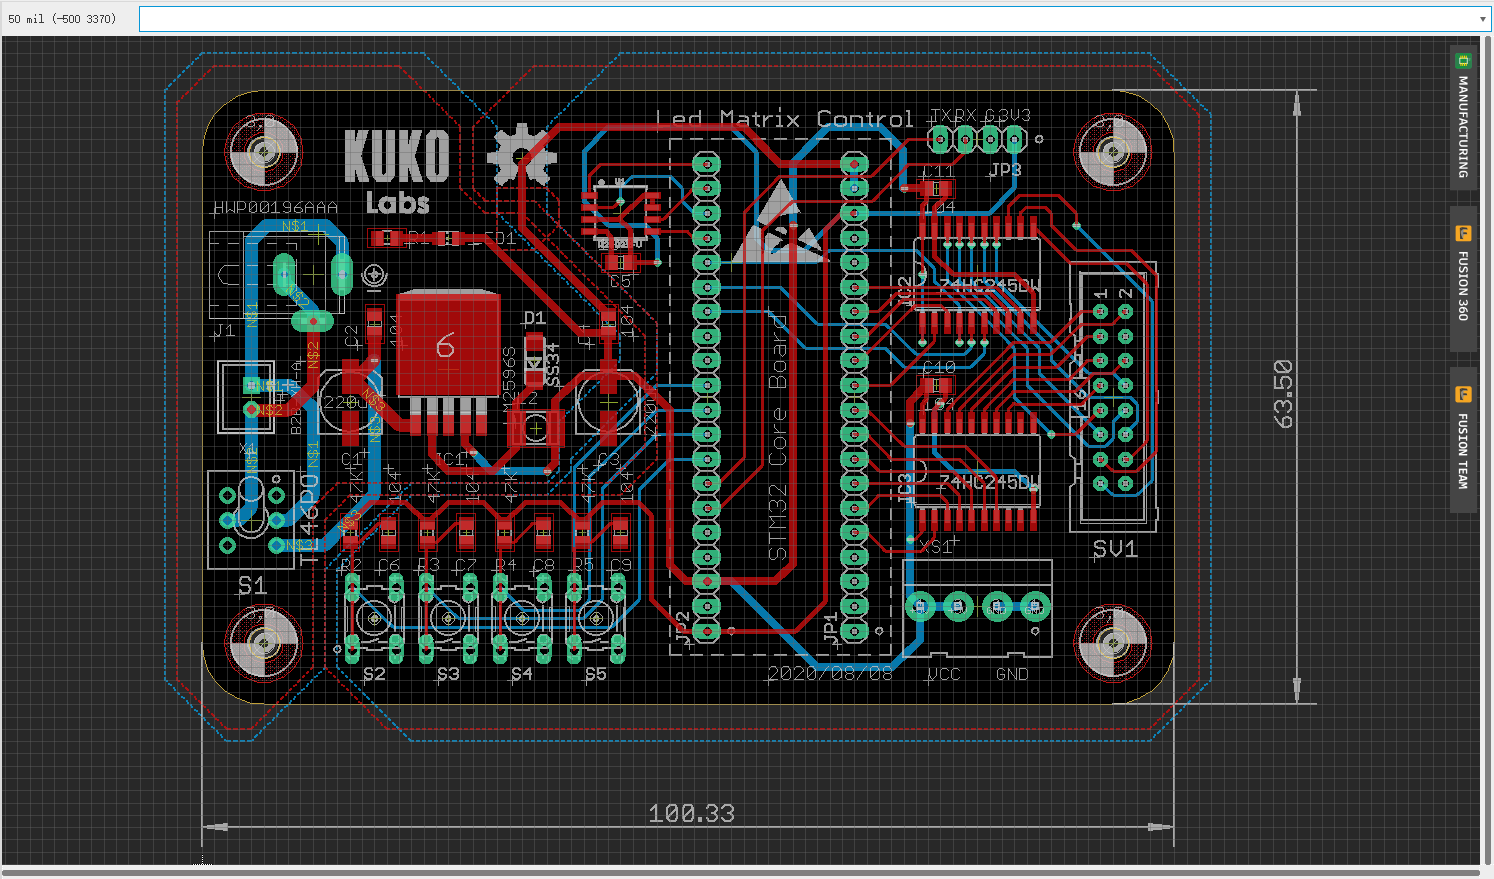Click the 'STM32 Core Board' silkscreen label

tap(778, 437)
